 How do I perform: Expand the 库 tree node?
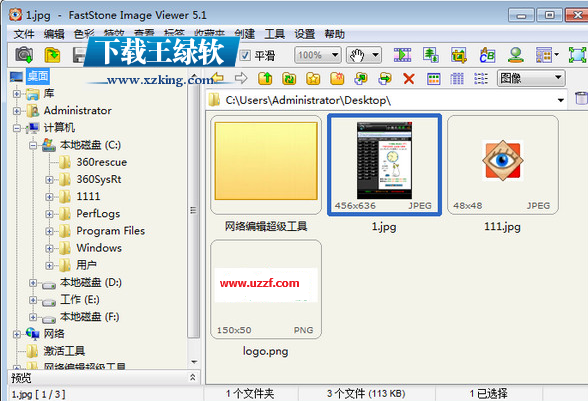click(x=16, y=93)
